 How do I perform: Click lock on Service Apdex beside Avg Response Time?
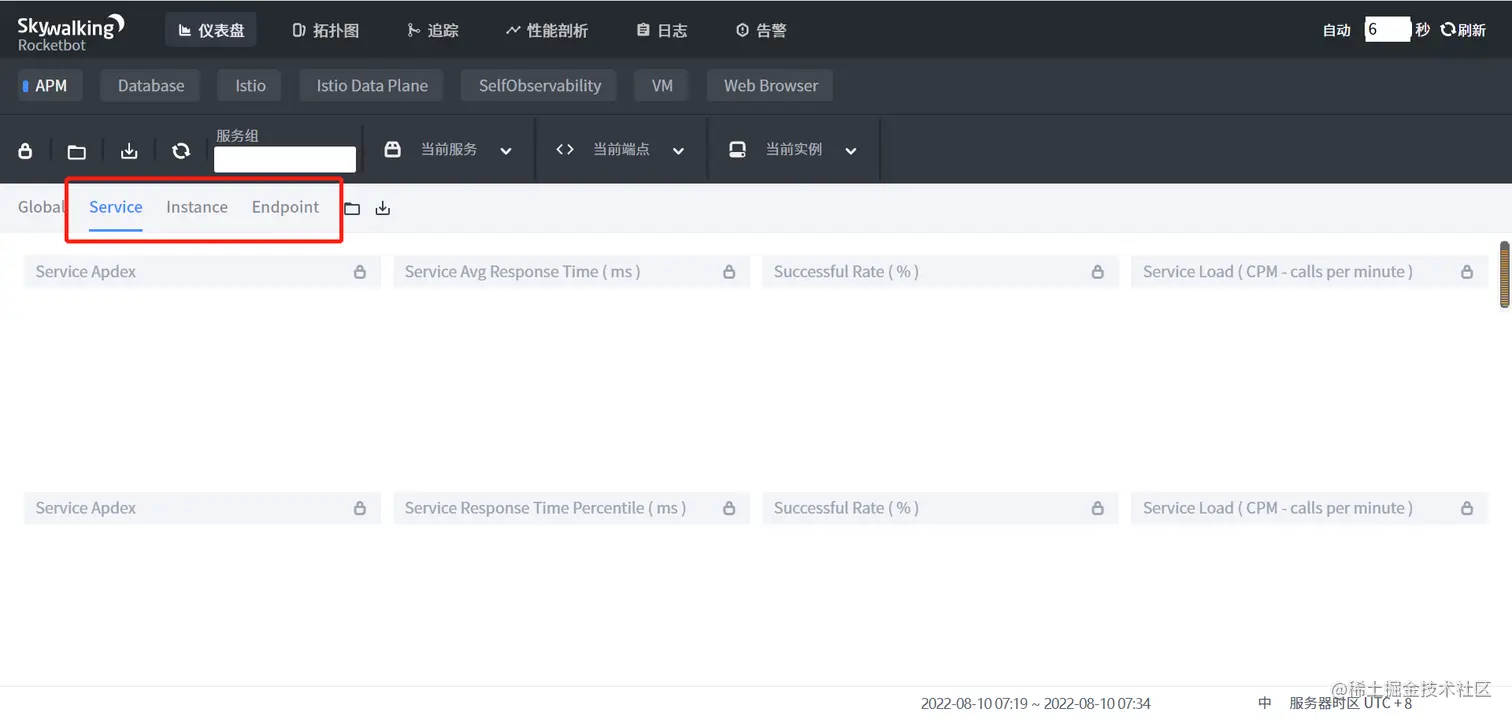coord(360,272)
